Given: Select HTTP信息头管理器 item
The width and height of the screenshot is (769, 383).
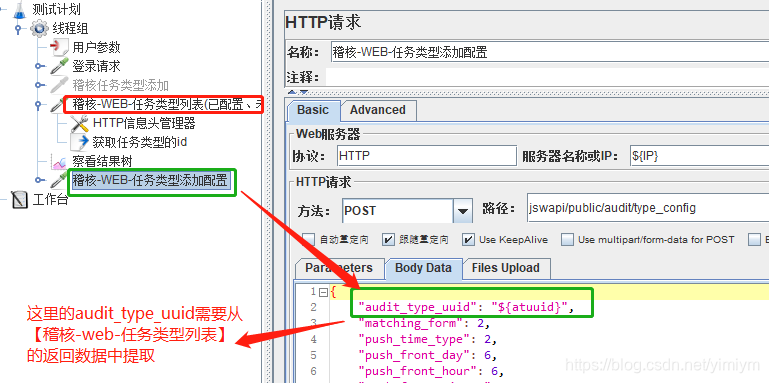Looking at the screenshot, I should click(x=144, y=123).
